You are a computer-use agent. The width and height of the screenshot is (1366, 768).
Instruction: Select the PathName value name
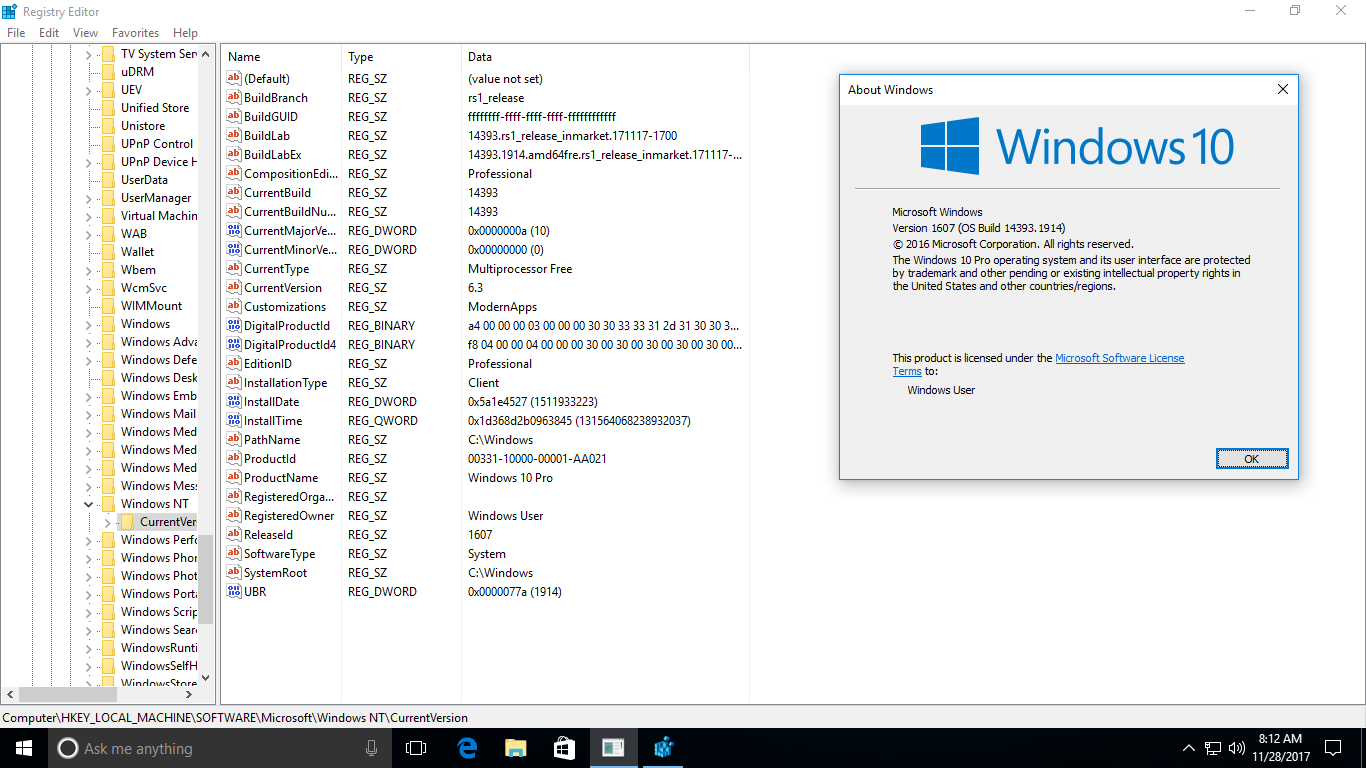point(272,440)
